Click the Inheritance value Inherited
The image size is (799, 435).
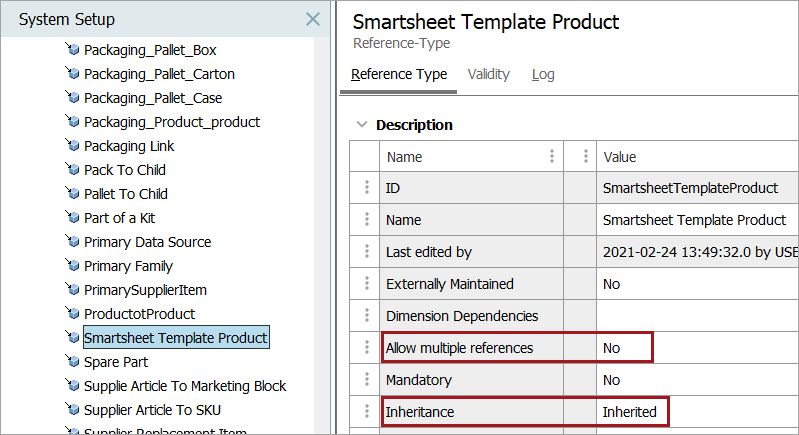tap(629, 411)
